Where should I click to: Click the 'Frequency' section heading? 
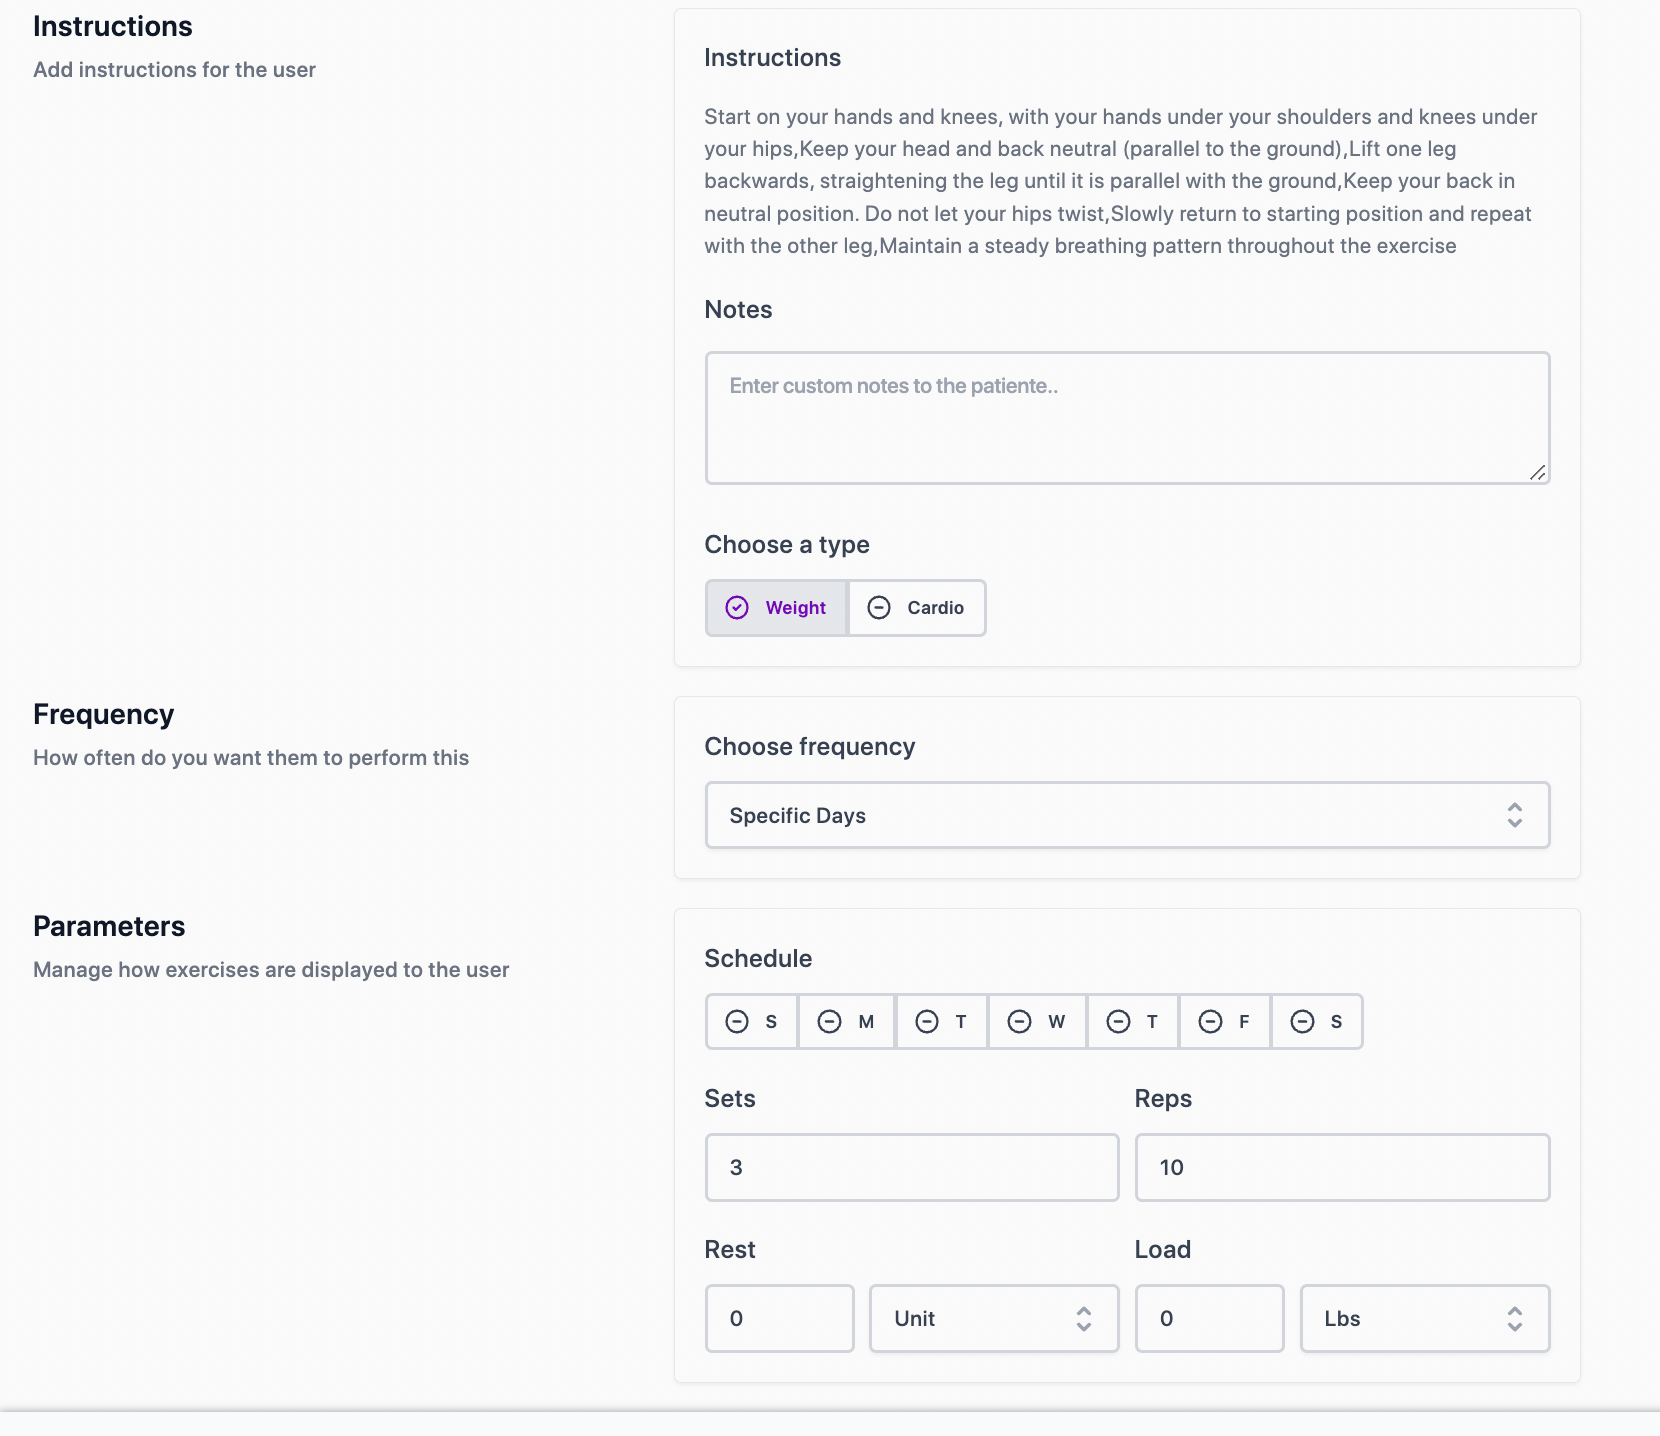pos(103,714)
